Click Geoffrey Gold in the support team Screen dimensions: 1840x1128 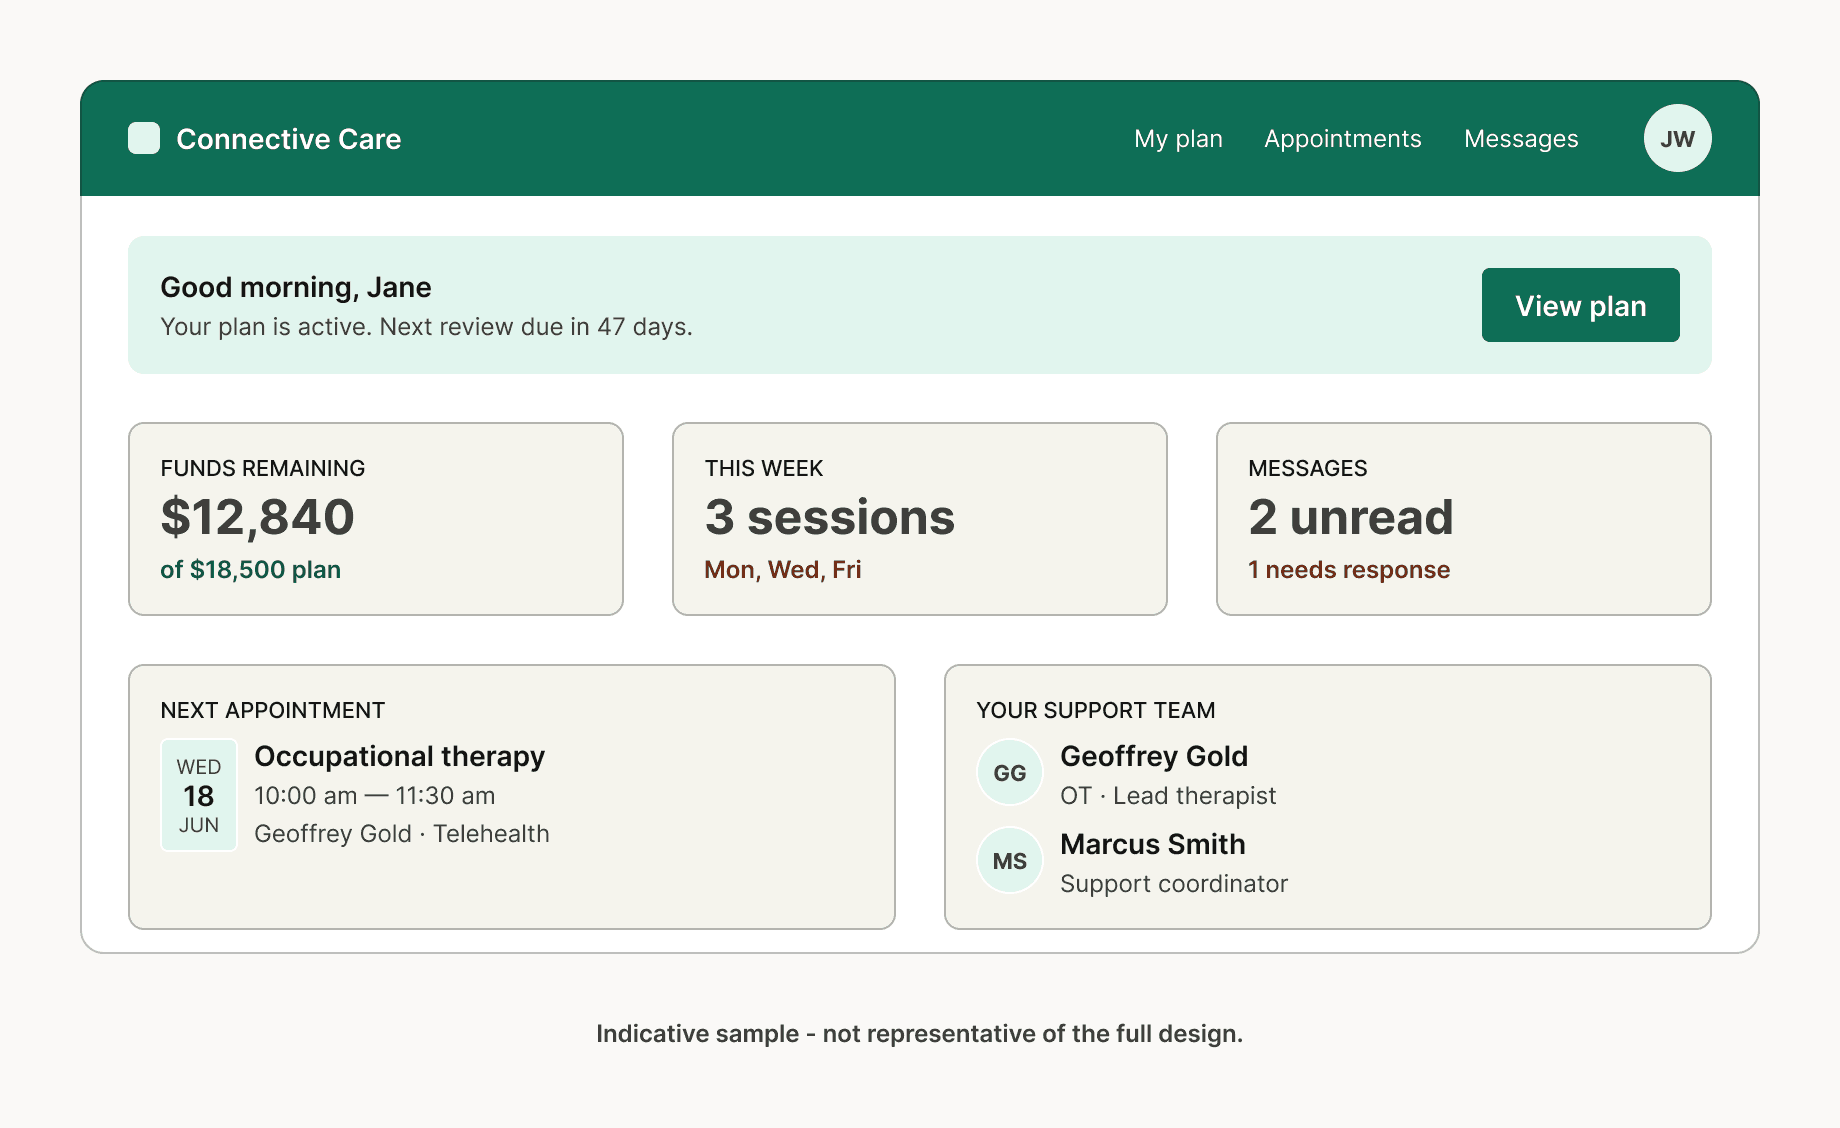pyautogui.click(x=1154, y=757)
